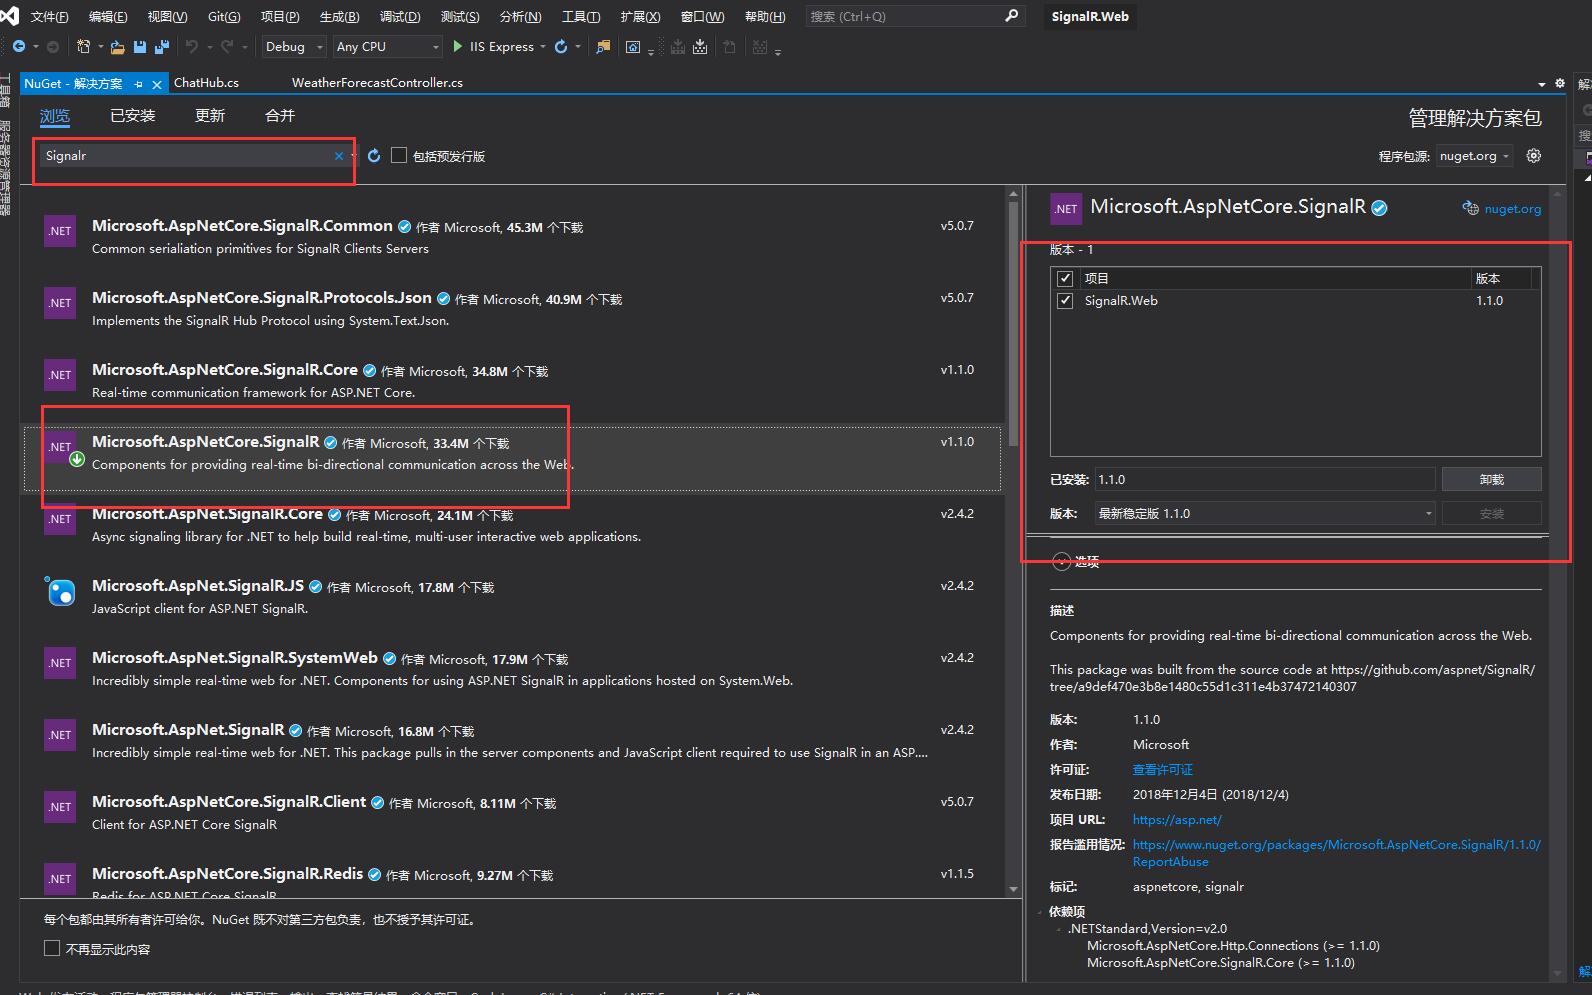
Task: Open the latest stable version dropdown
Action: pyautogui.click(x=1265, y=513)
